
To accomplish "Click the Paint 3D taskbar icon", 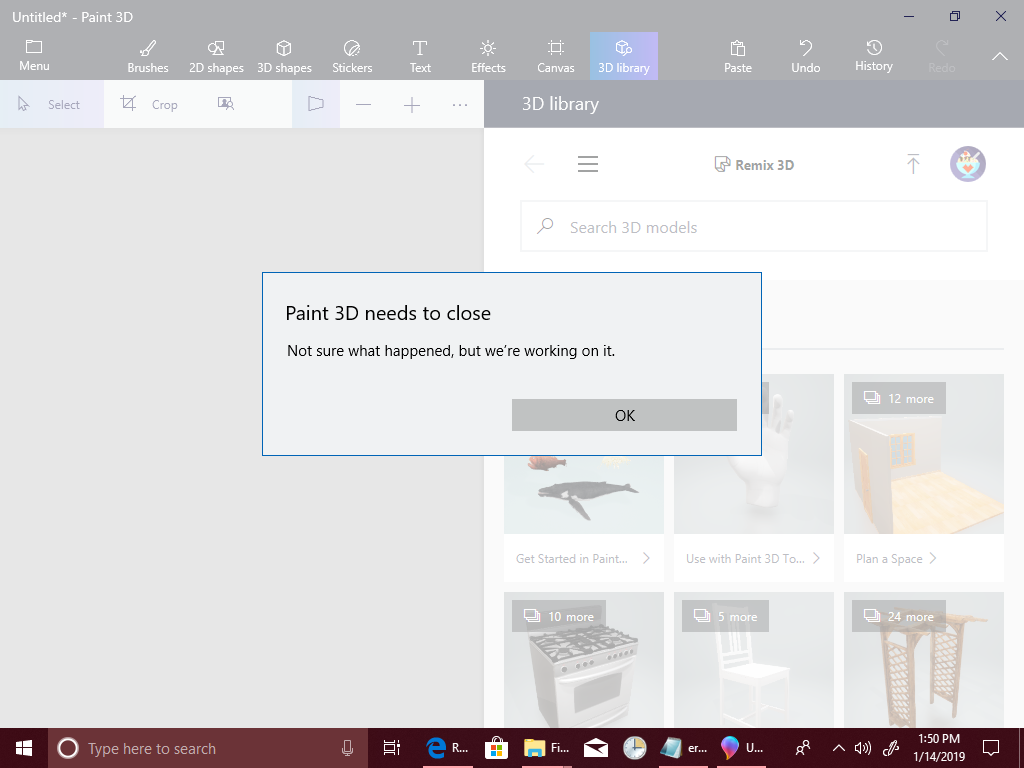I will [x=742, y=748].
